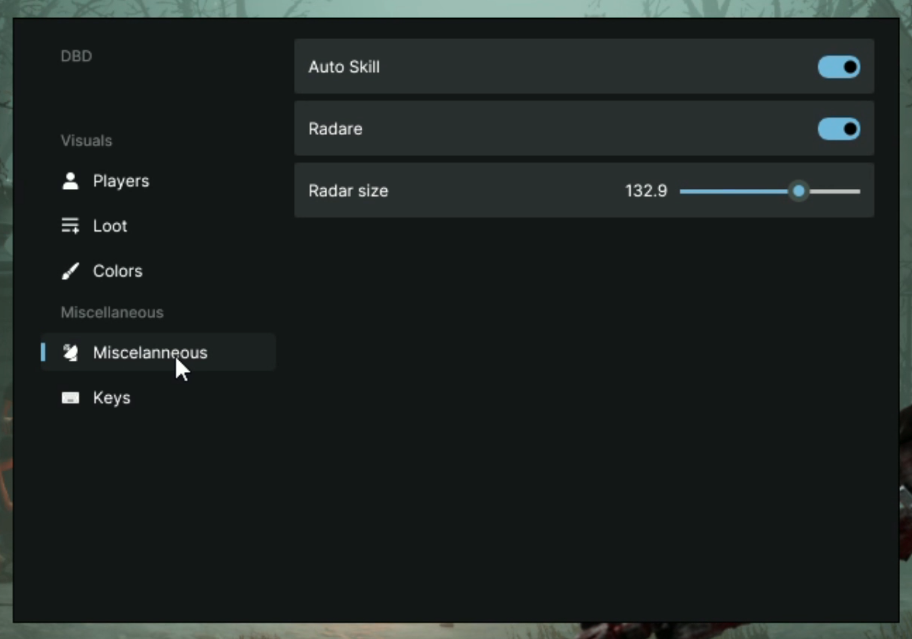Click the Miscelanneous sidebar icon
The width and height of the screenshot is (912, 639).
pos(70,352)
